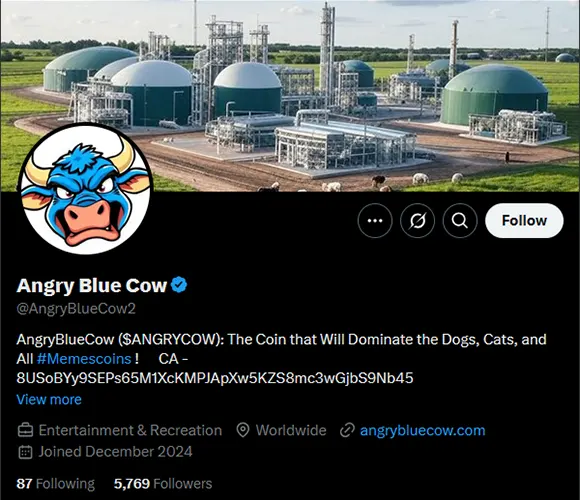580x500 pixels.
Task: Click the Angry Blue Cow display name
Action: (x=91, y=285)
